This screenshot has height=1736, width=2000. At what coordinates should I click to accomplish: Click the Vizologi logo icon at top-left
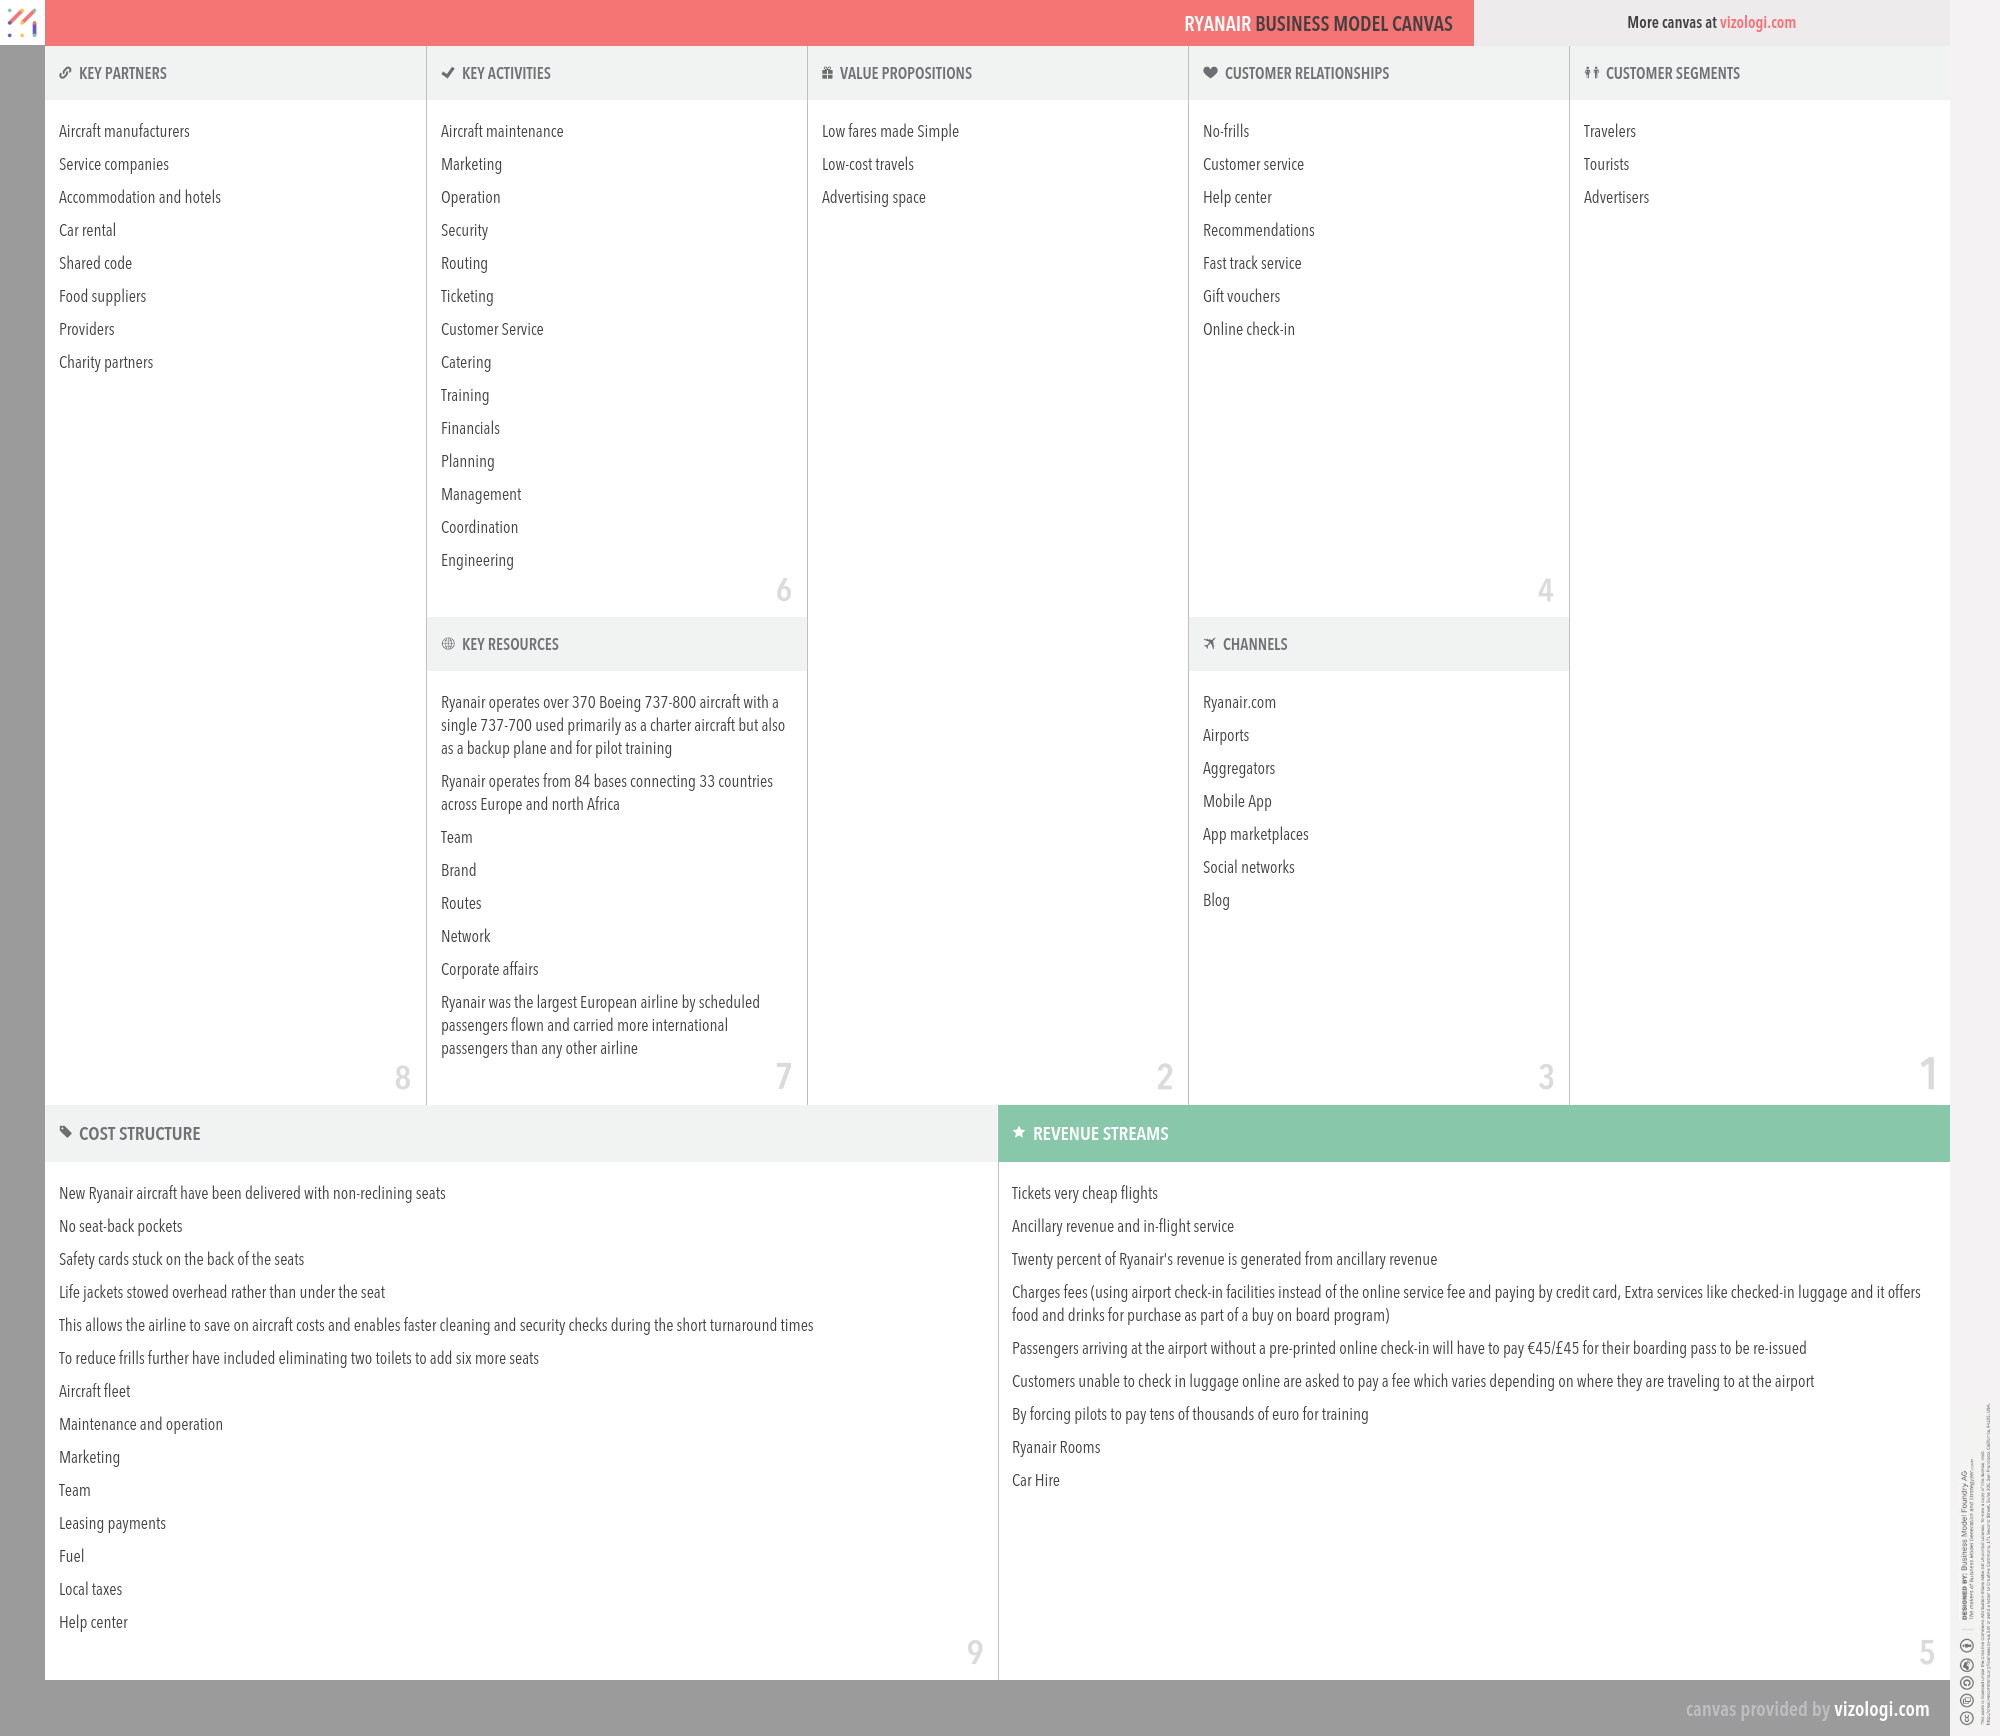(22, 22)
